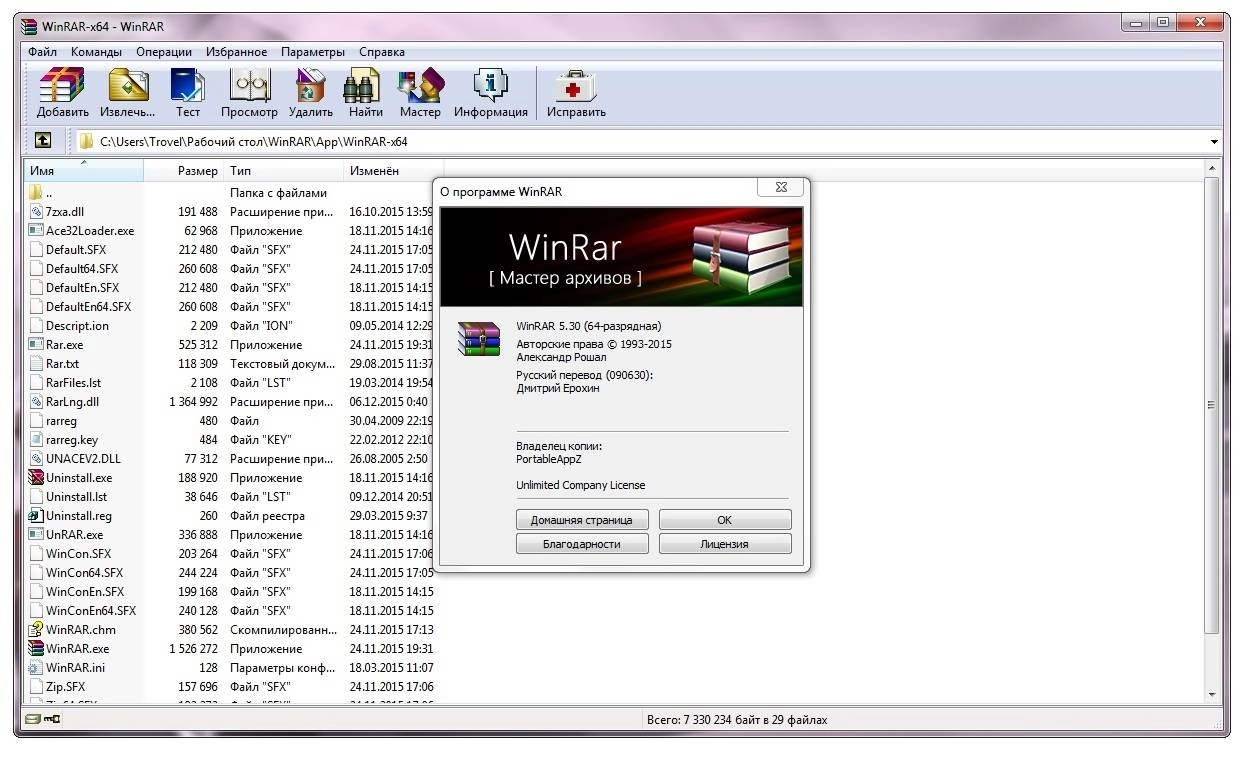Select the WinConEn.SFX file name
The image size is (1248, 757).
[85, 592]
